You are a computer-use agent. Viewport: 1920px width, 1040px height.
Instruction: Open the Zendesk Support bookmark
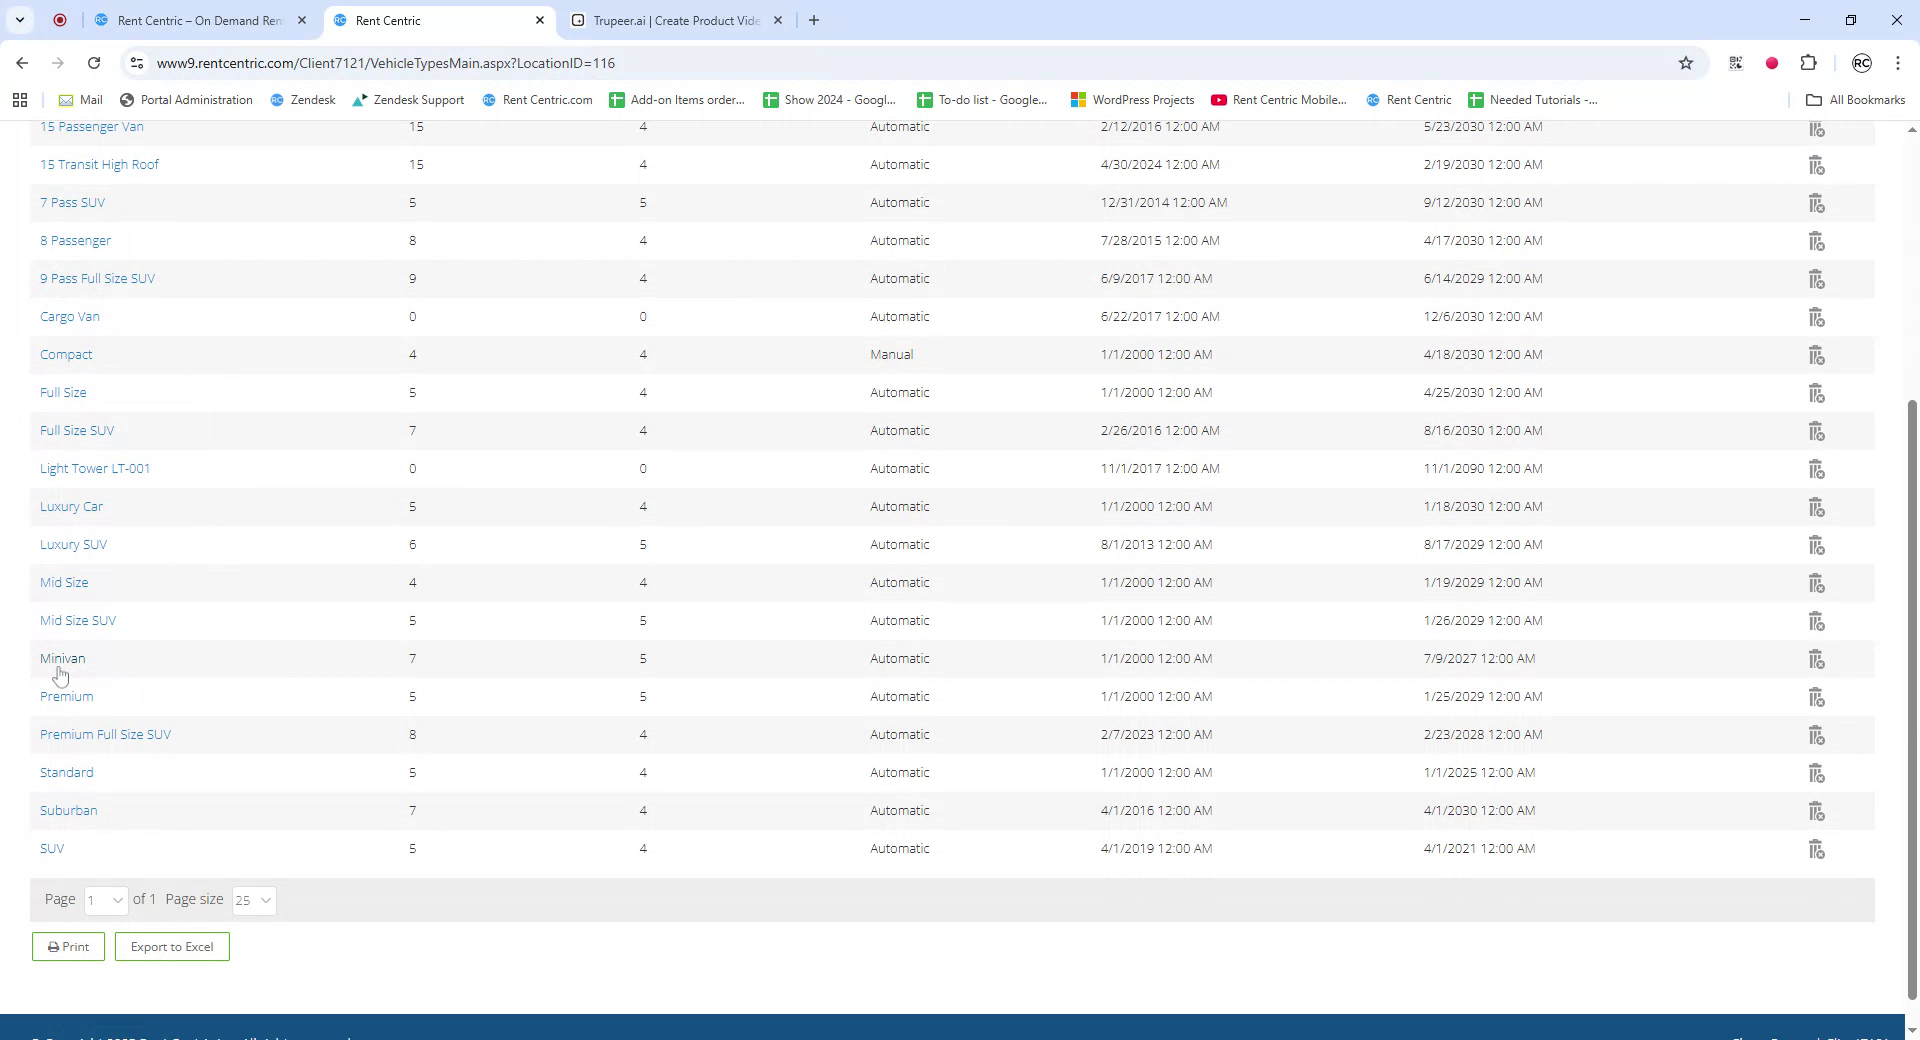tap(407, 99)
